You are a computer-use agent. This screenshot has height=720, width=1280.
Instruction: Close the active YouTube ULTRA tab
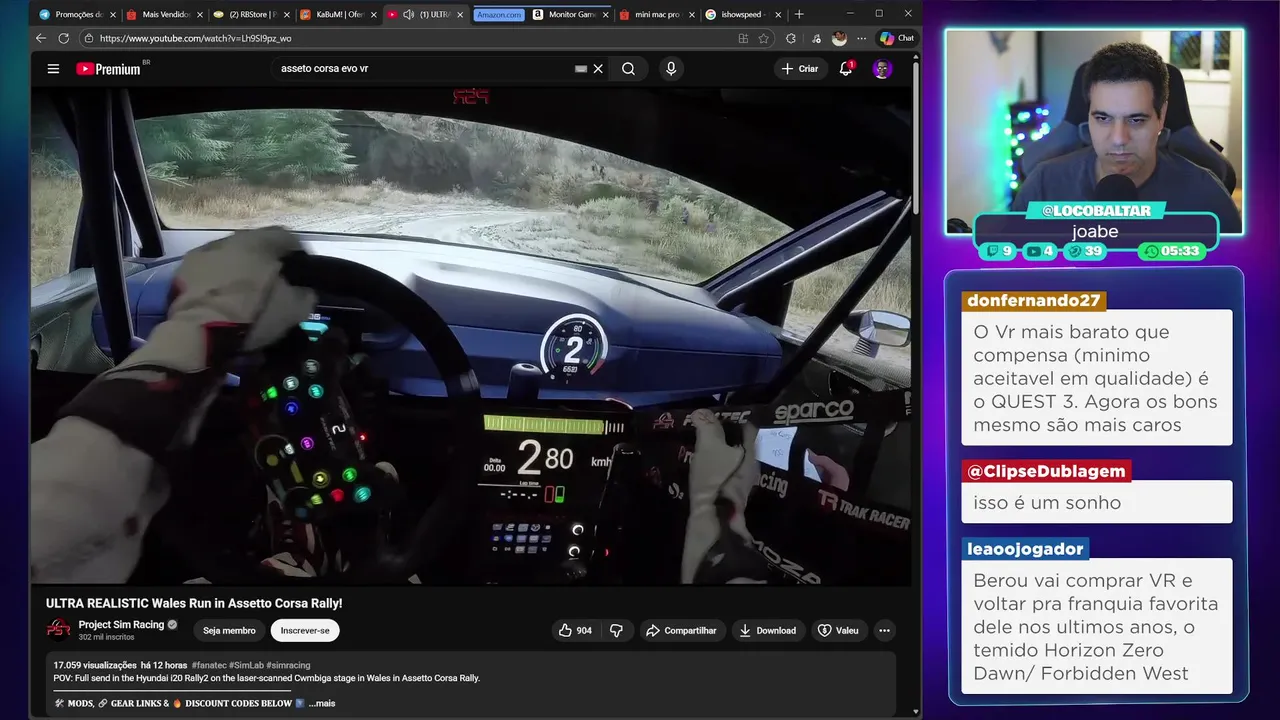(460, 14)
